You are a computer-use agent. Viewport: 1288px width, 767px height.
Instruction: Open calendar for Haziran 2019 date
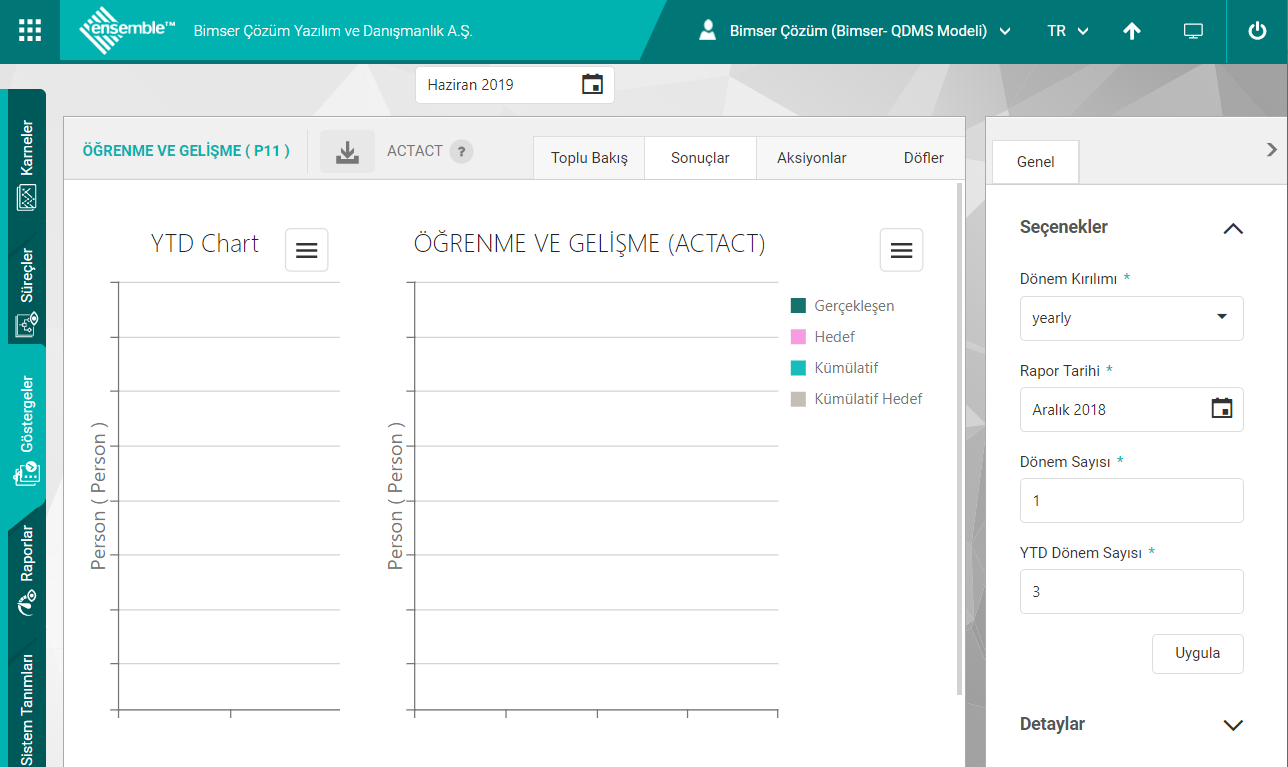[x=592, y=85]
